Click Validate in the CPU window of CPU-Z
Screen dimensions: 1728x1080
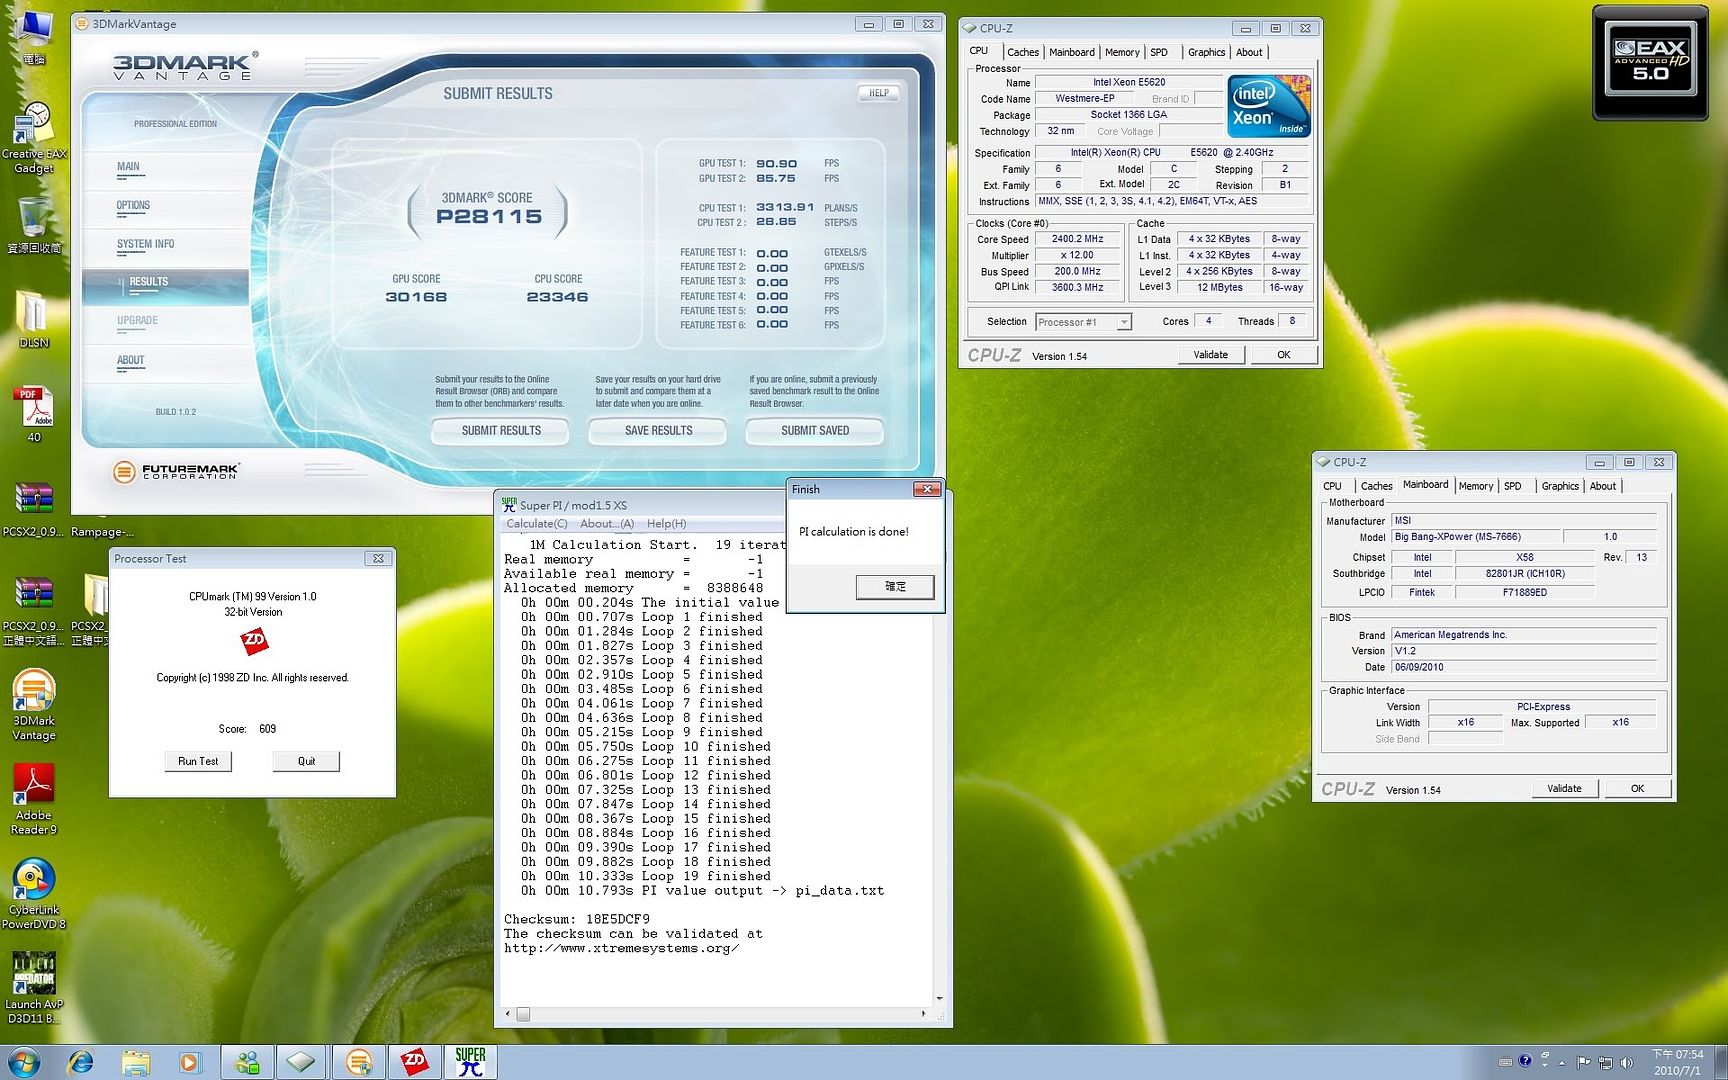tap(1210, 355)
